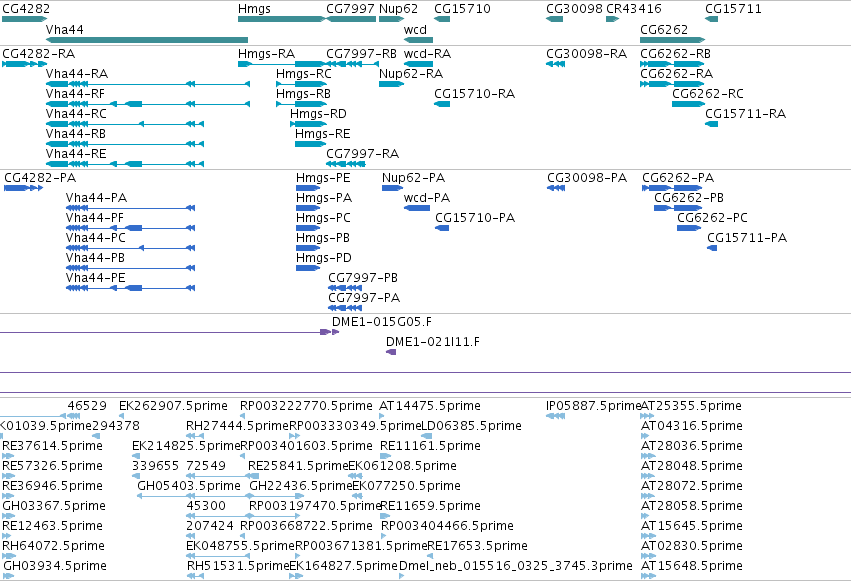Select the CG7997-RA transcript label
851x581 pixels.
(x=363, y=154)
